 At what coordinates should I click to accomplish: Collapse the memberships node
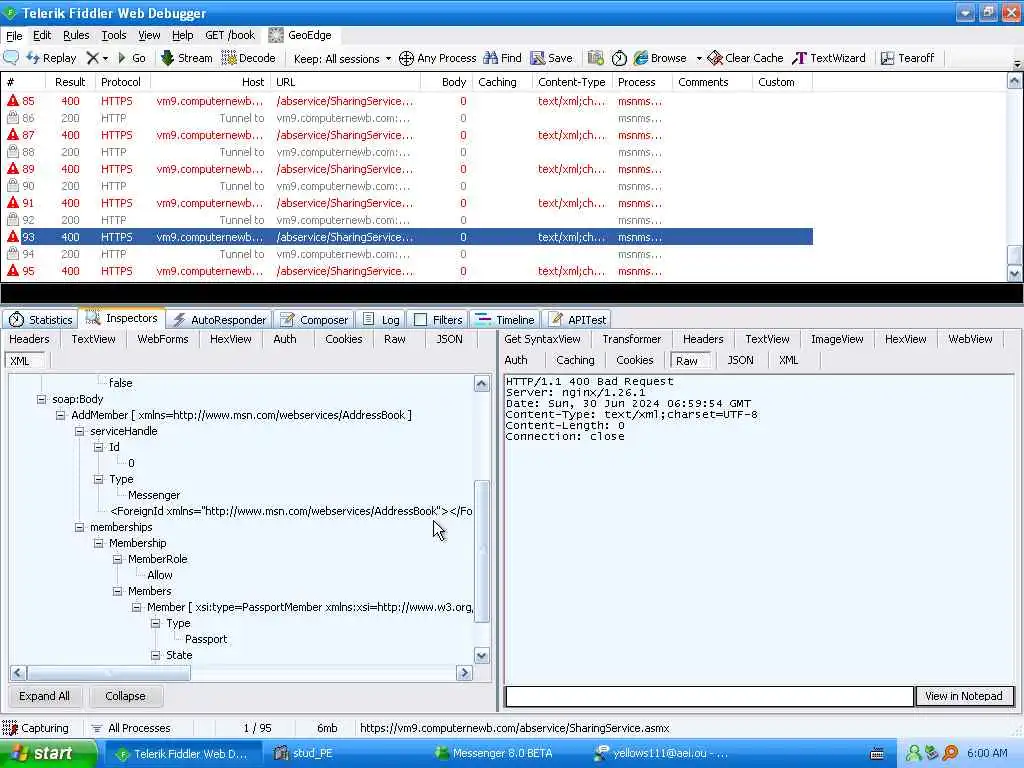(x=79, y=527)
